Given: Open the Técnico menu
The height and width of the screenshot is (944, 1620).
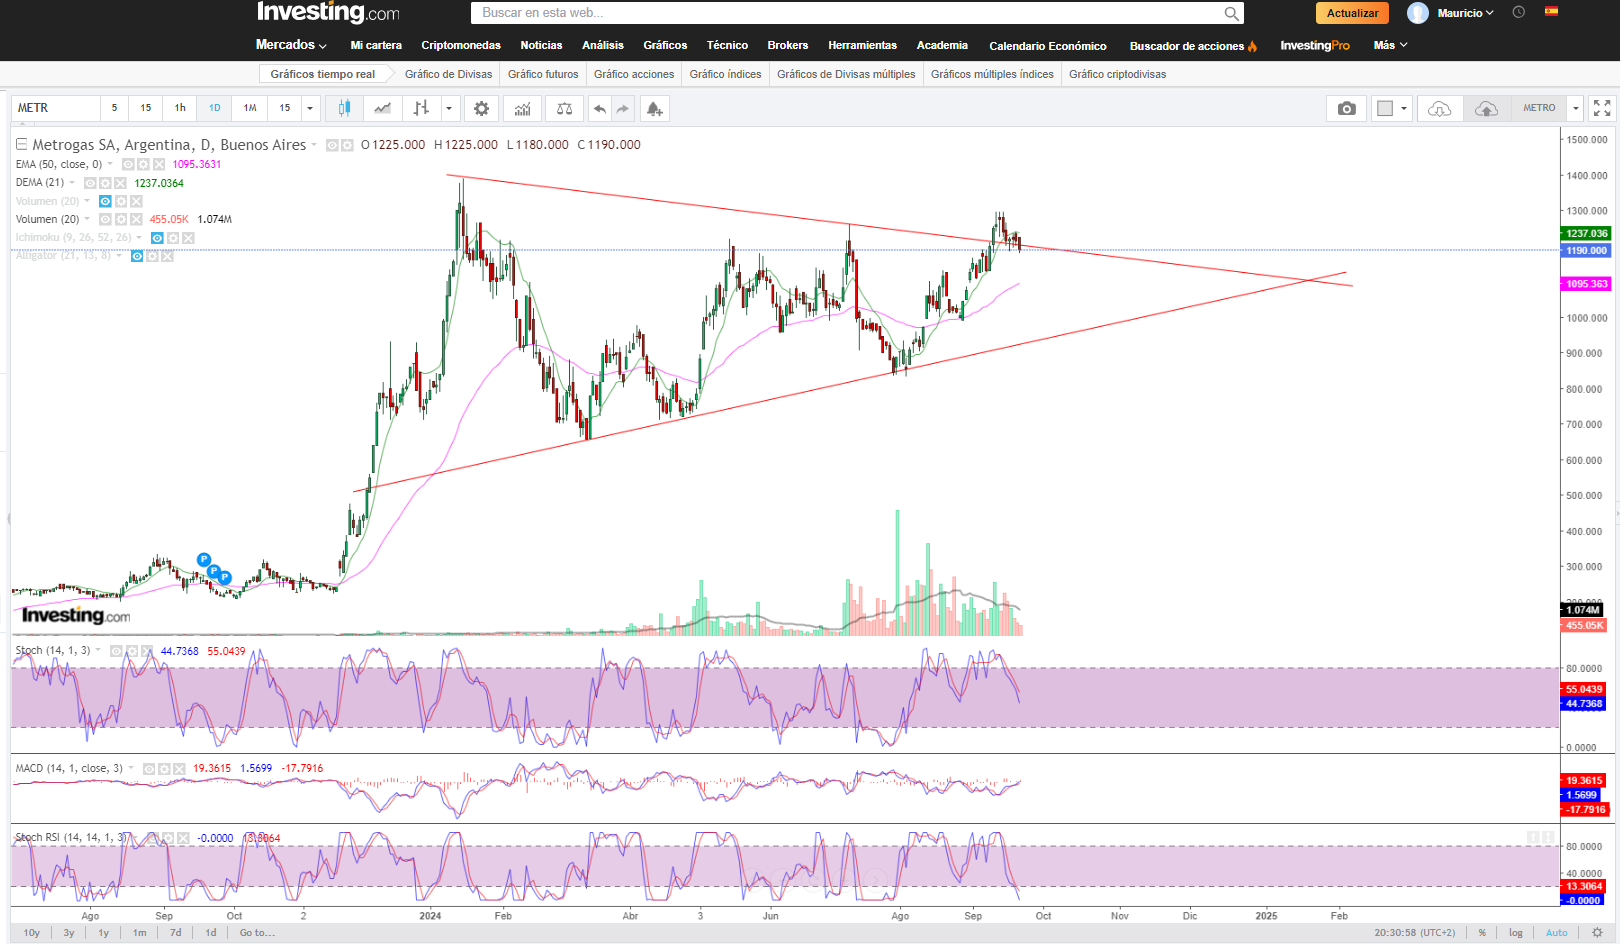Looking at the screenshot, I should pyautogui.click(x=727, y=45).
